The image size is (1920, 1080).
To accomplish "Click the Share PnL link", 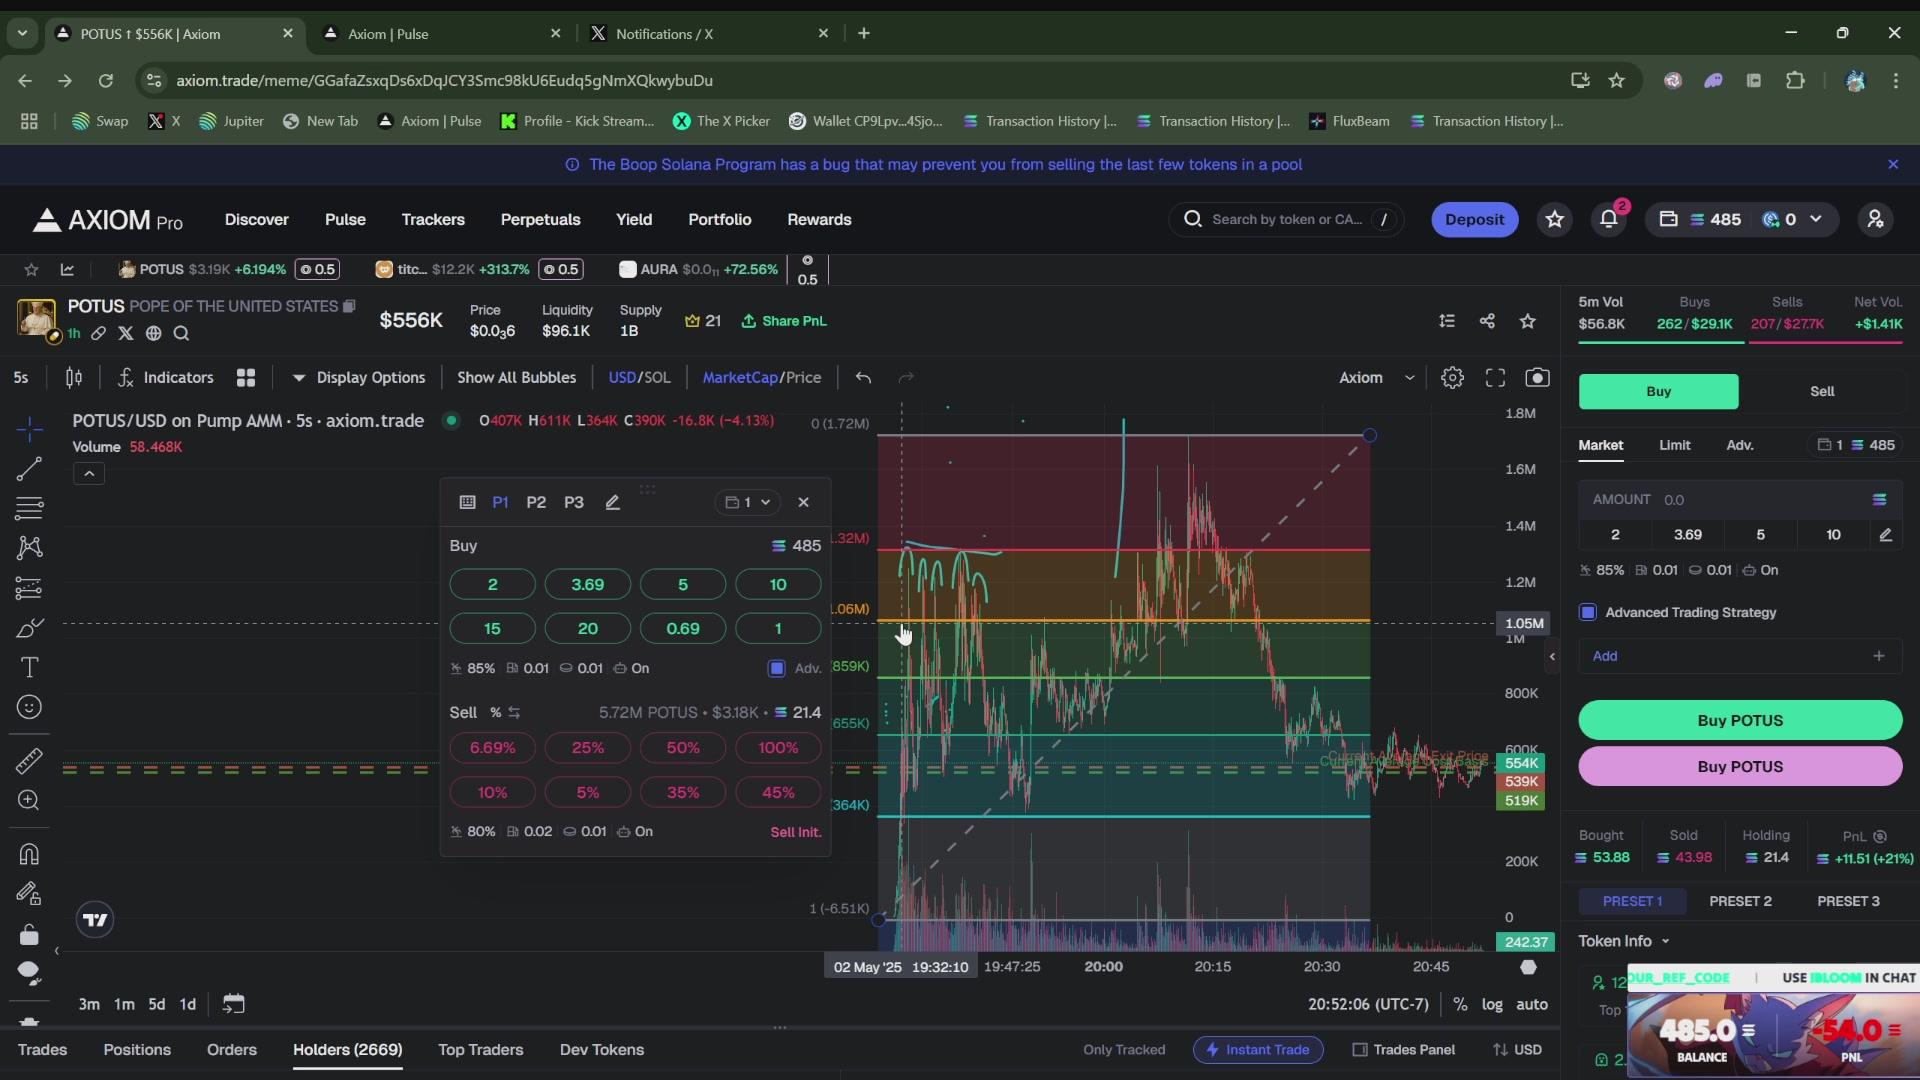I will pos(784,321).
